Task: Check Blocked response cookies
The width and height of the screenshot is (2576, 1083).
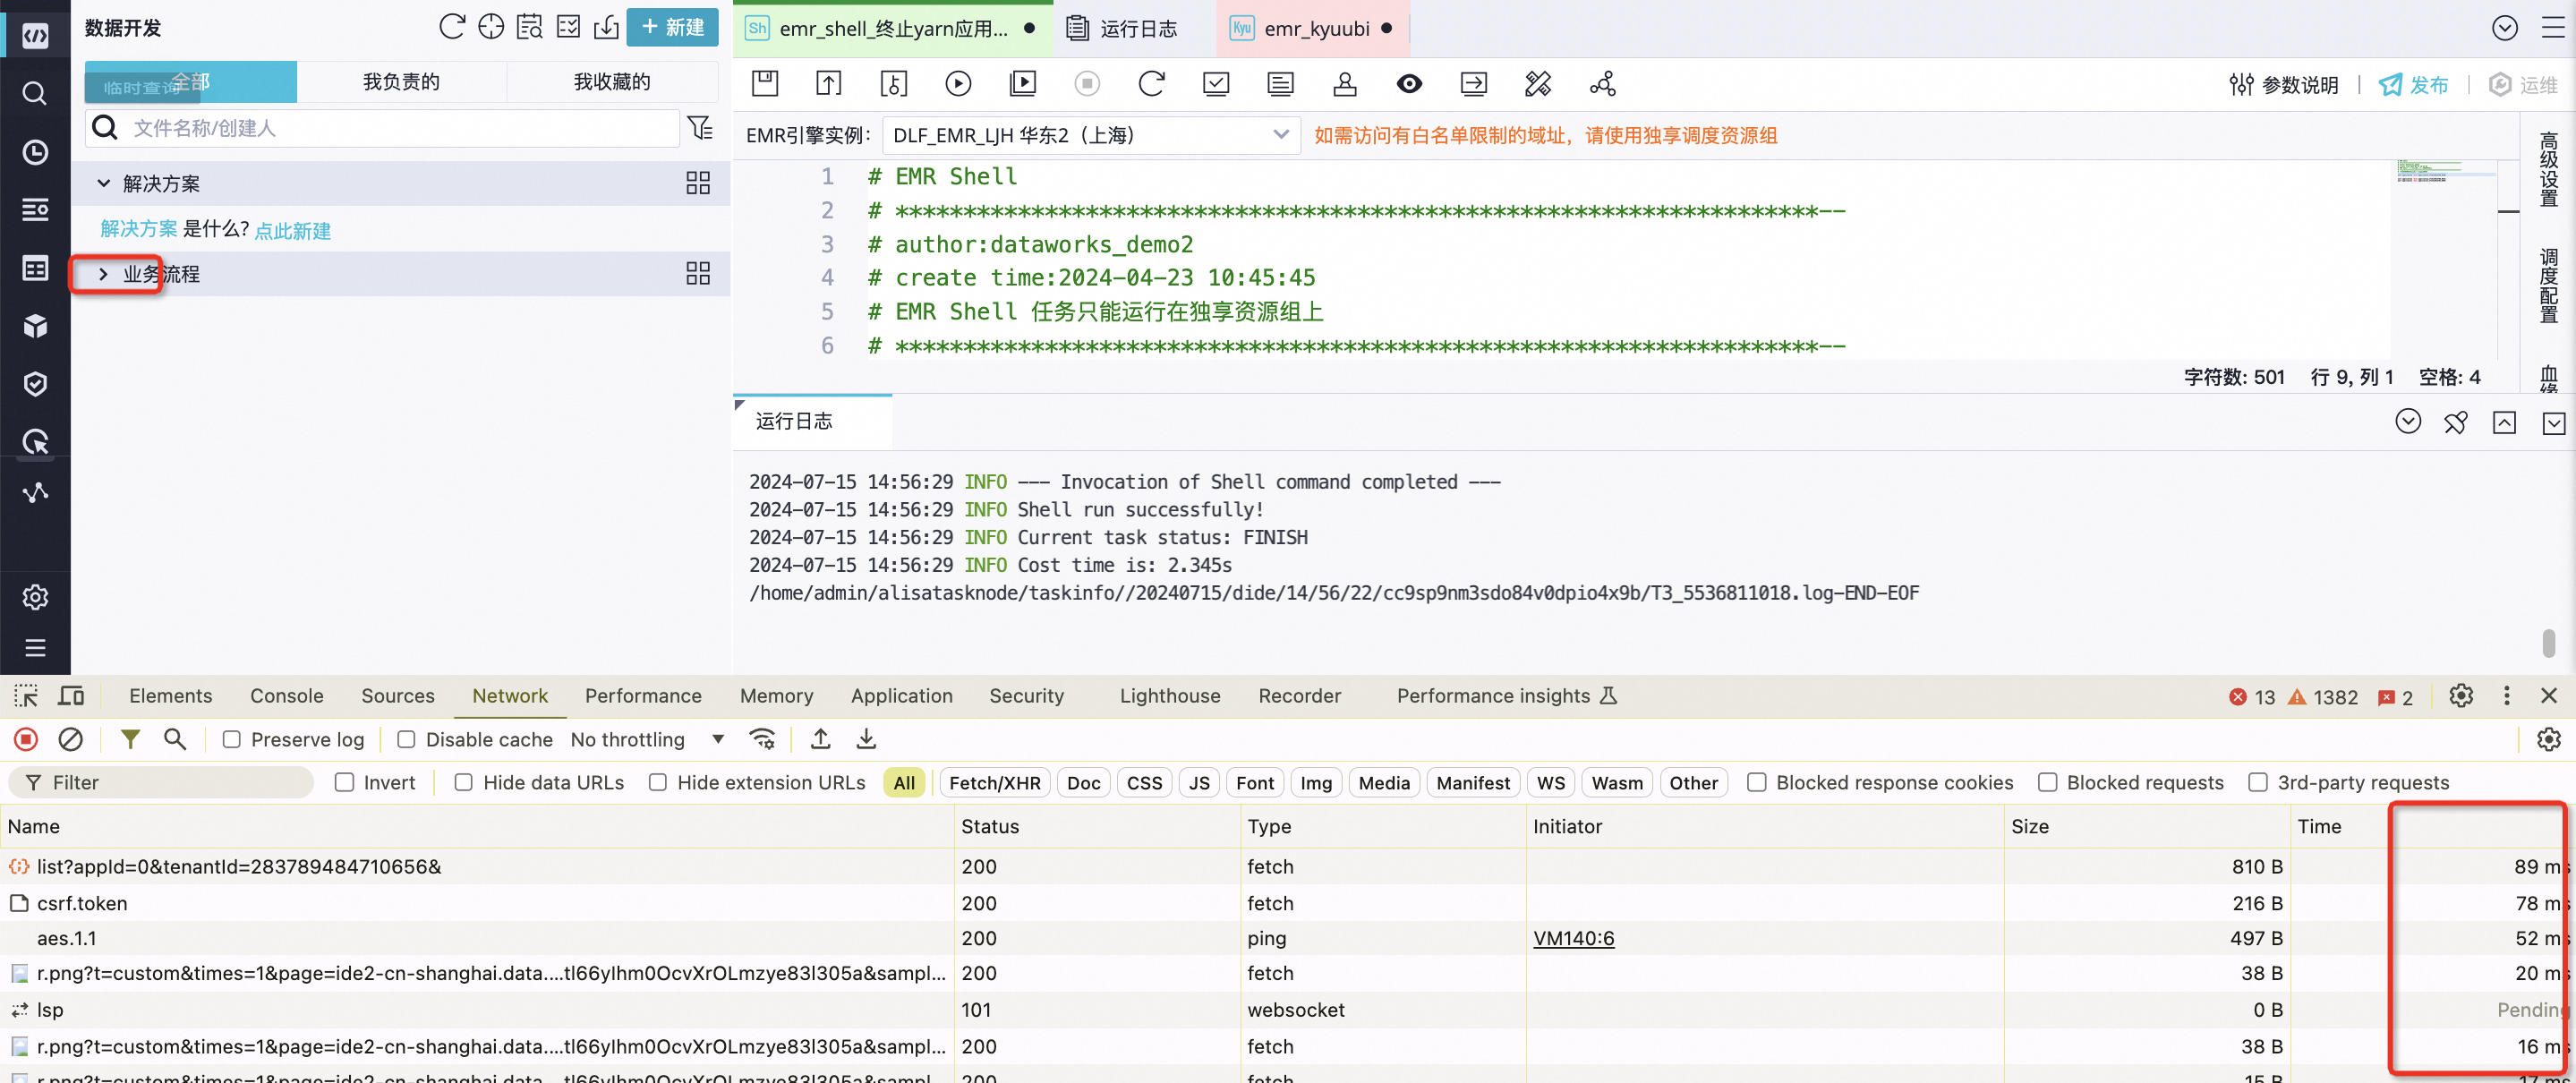Action: coord(1756,782)
